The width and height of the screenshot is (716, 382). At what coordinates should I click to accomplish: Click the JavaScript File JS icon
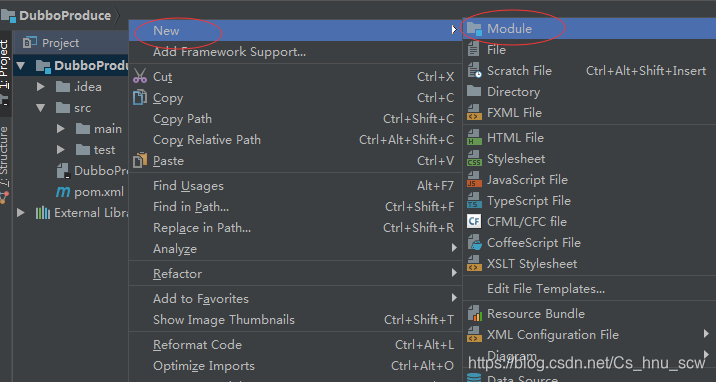474,179
